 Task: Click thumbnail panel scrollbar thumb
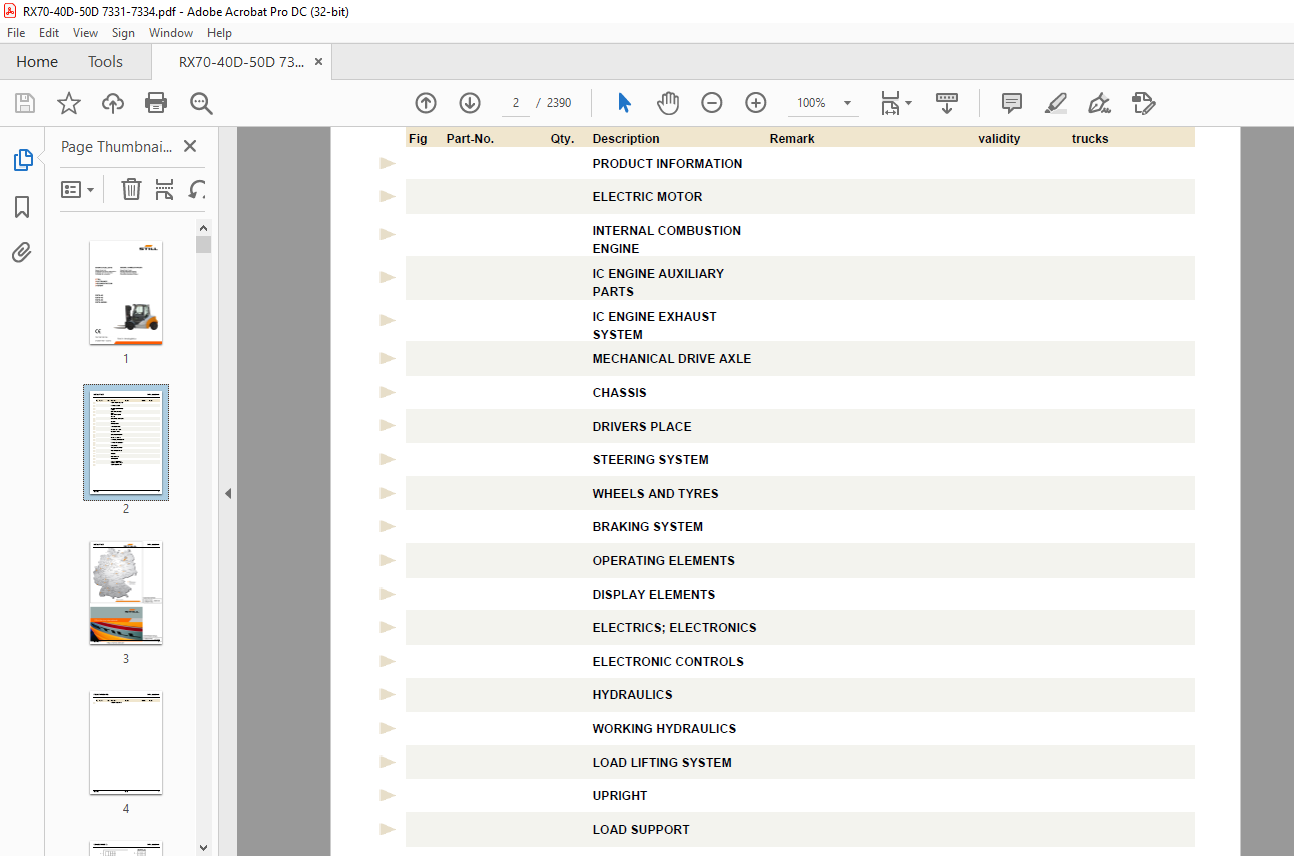pyautogui.click(x=203, y=245)
